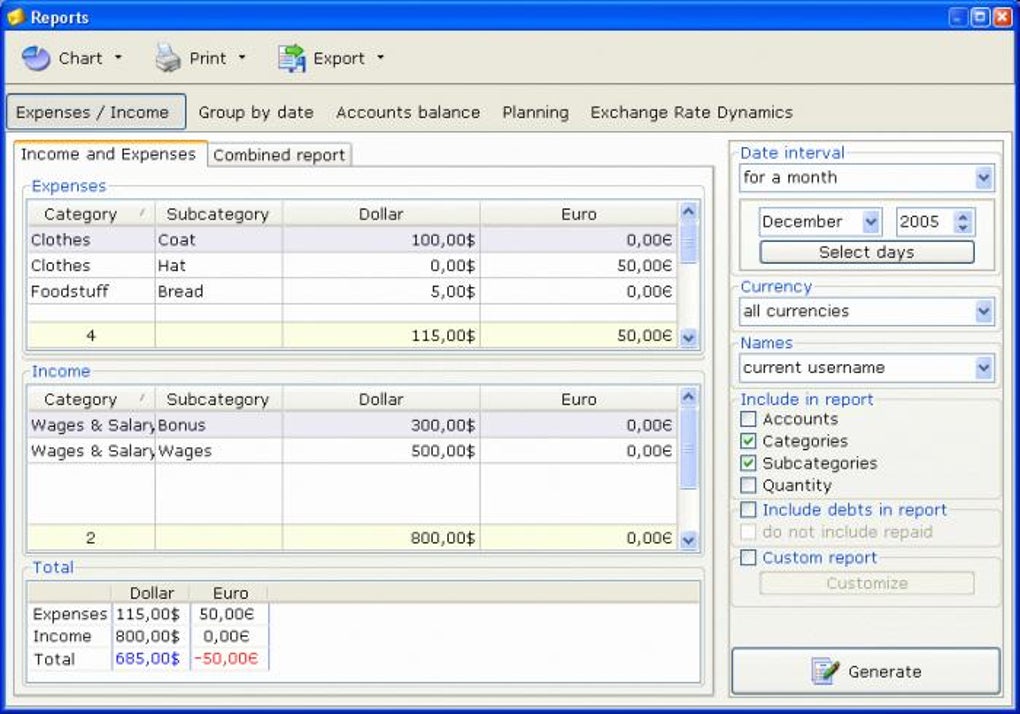Click the 800,00$ income sum cell

(381, 538)
